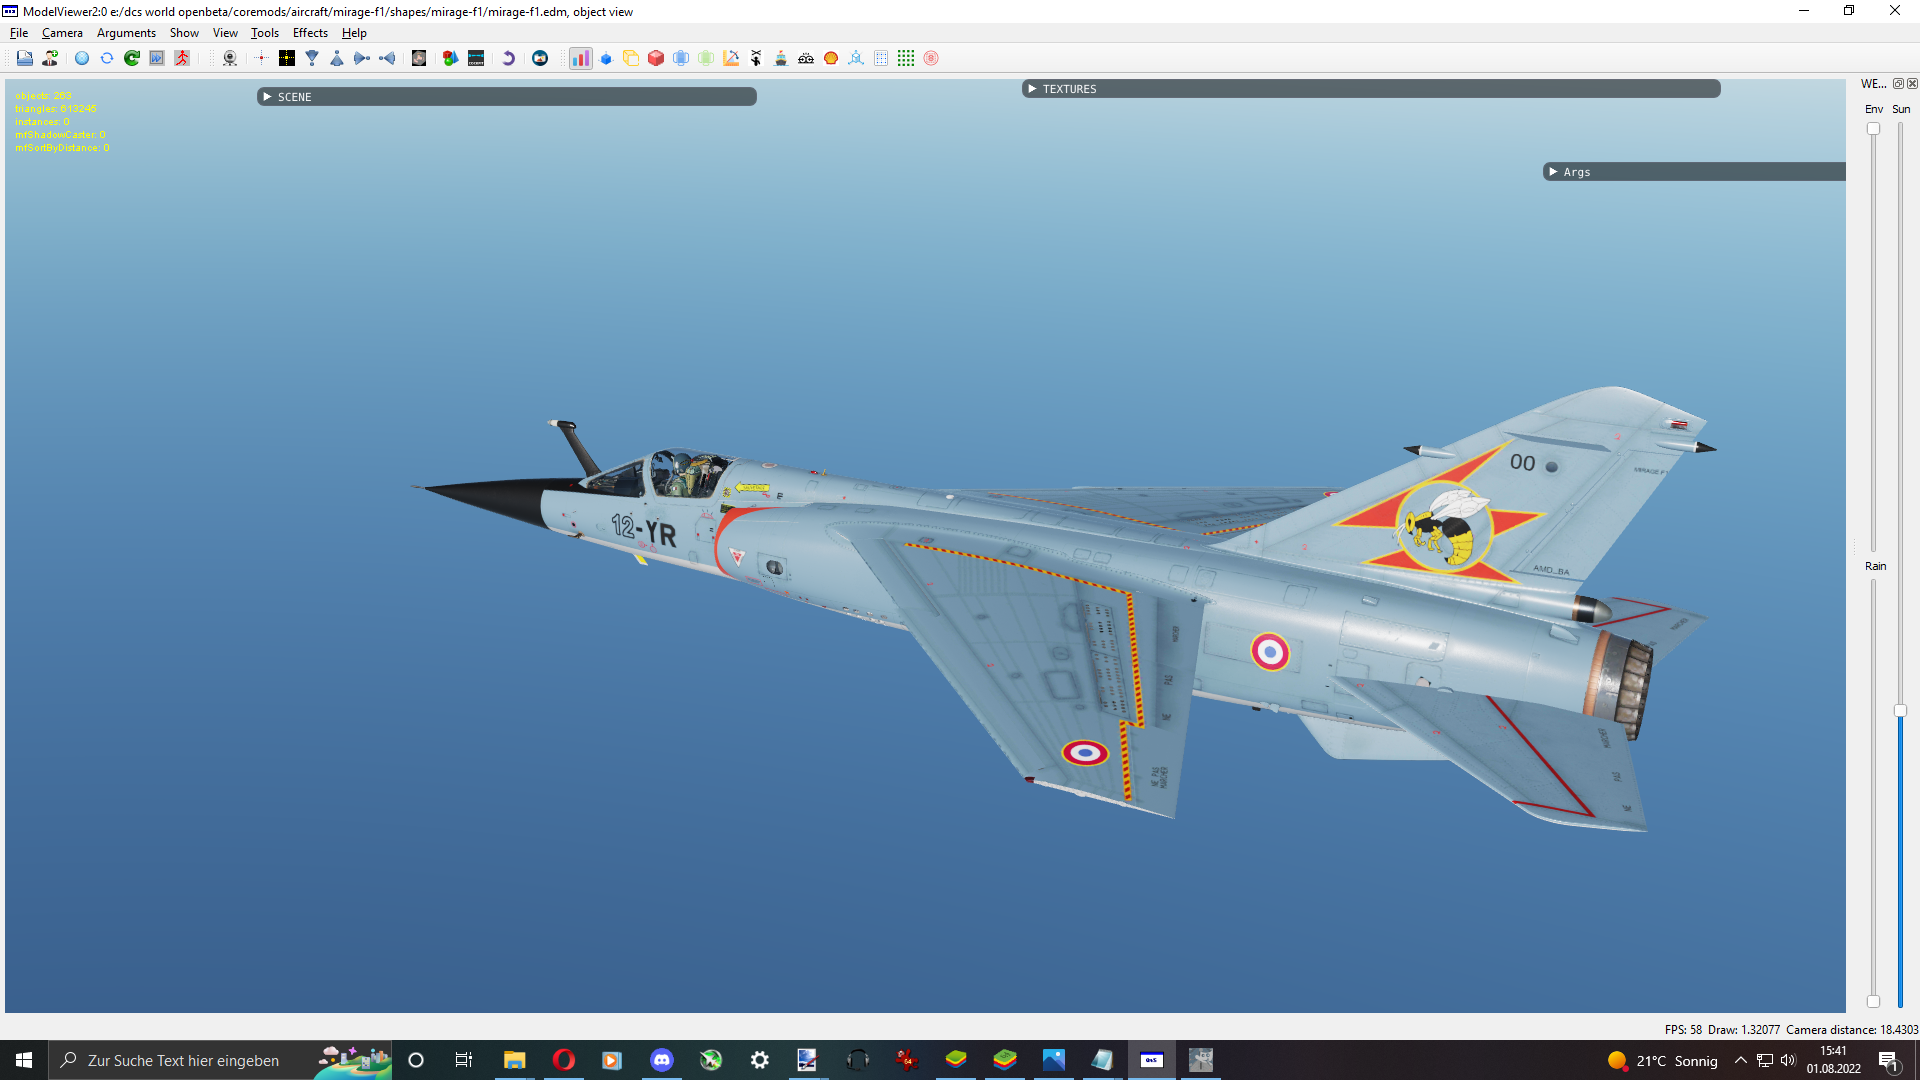
Task: Open the File menu
Action: [x=19, y=33]
